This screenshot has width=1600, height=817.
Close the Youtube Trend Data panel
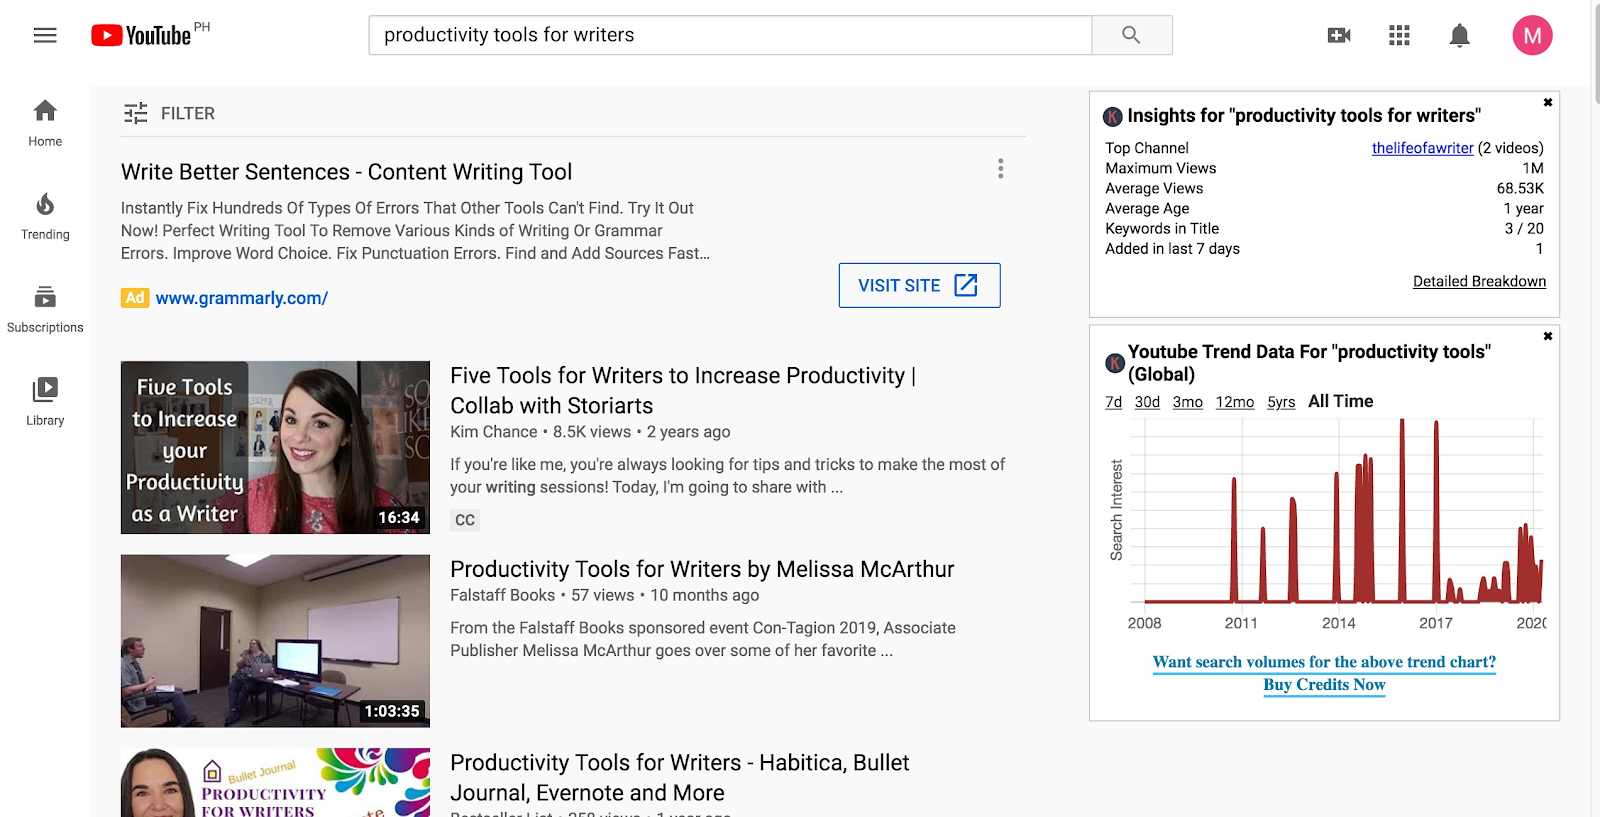click(1548, 336)
